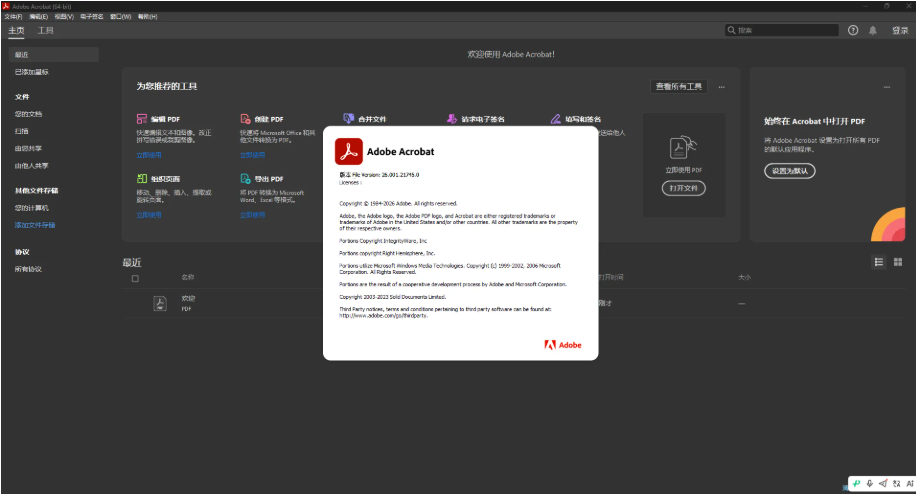Image resolution: width=916 pixels, height=494 pixels.
Task: Click the paper plane icon in floating toolbar
Action: (883, 483)
